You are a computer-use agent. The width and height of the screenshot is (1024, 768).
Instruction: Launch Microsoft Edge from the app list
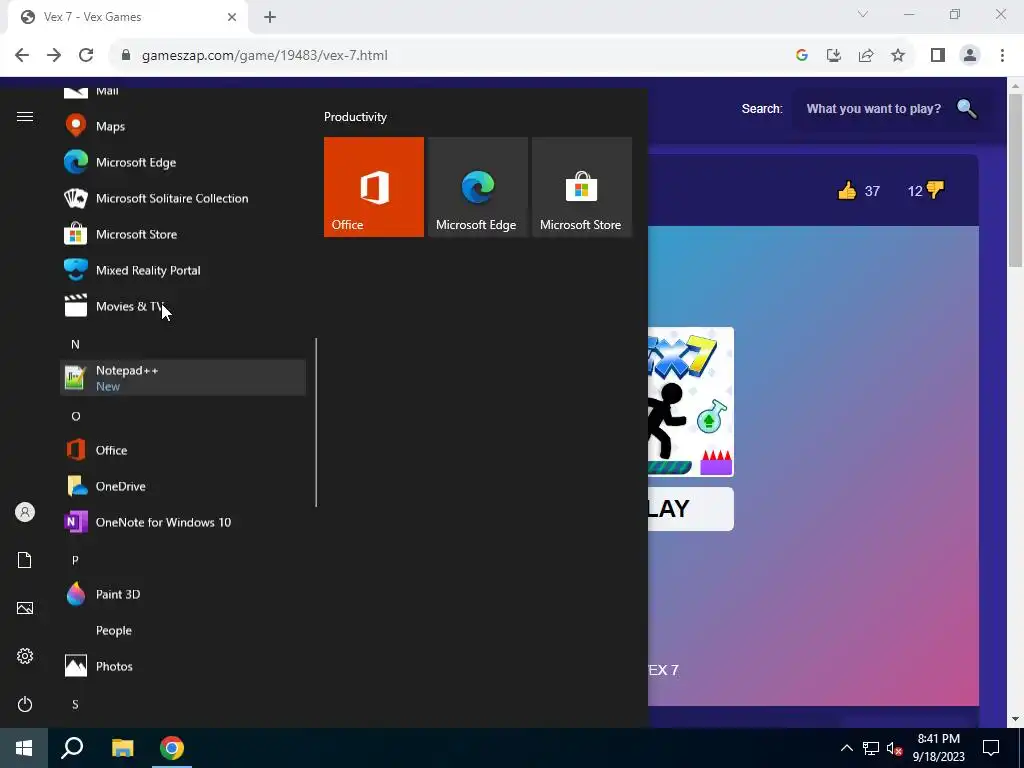[x=183, y=162]
